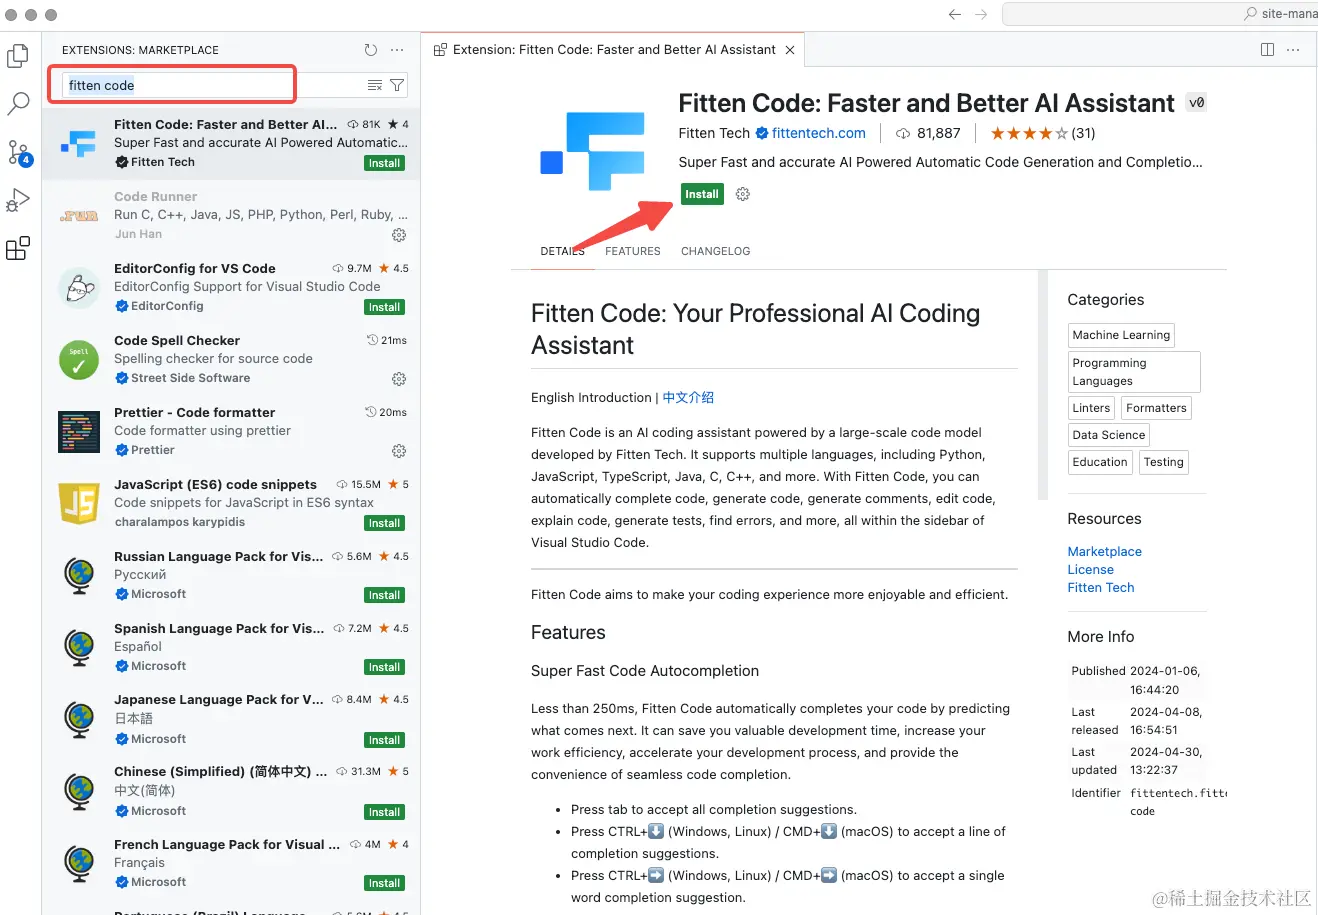Install Chinese (Simplified) language pack

tap(384, 812)
